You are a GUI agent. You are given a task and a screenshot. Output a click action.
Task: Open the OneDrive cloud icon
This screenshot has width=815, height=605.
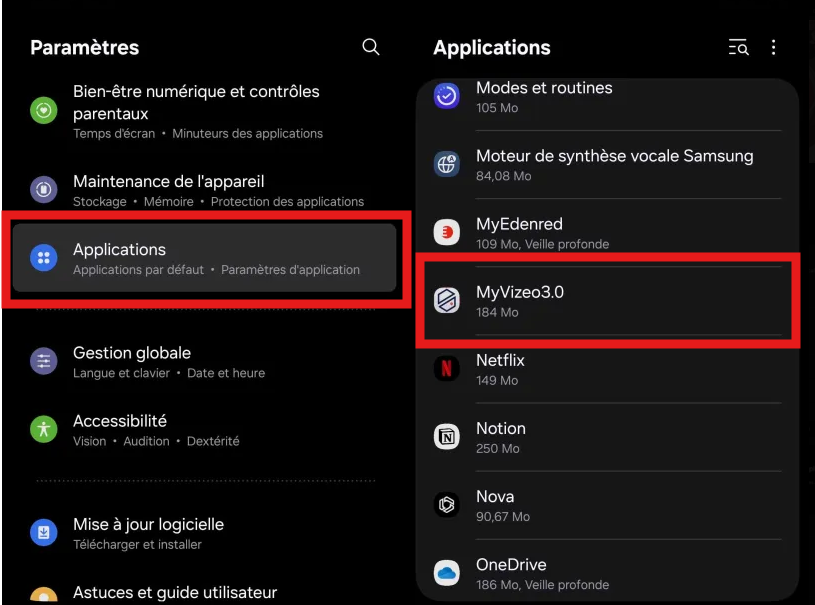pyautogui.click(x=447, y=573)
